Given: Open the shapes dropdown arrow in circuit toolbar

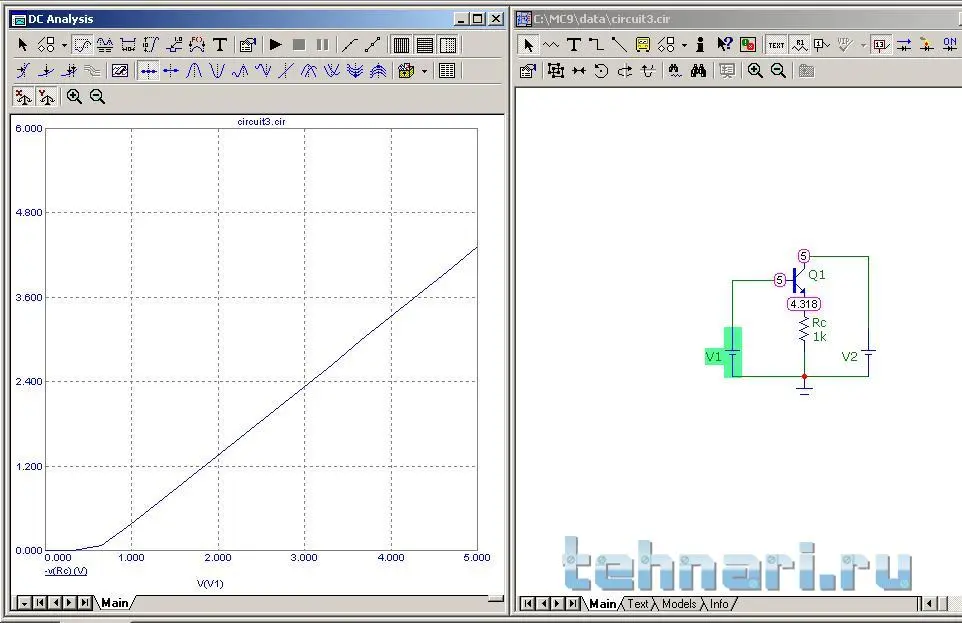Looking at the screenshot, I should pyautogui.click(x=684, y=45).
